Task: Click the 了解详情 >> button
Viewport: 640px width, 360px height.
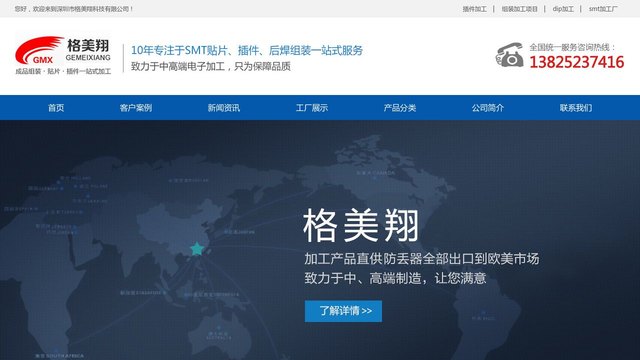Action: (343, 311)
